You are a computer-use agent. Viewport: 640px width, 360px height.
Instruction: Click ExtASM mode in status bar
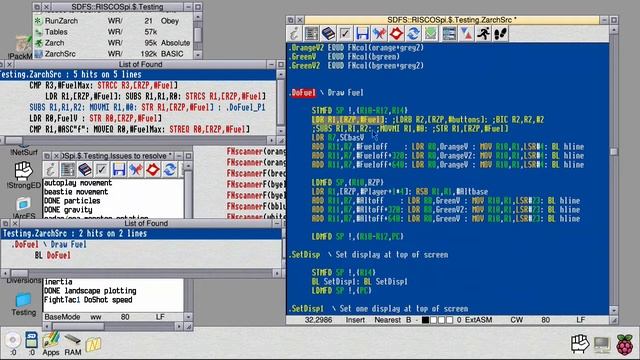tap(478, 320)
